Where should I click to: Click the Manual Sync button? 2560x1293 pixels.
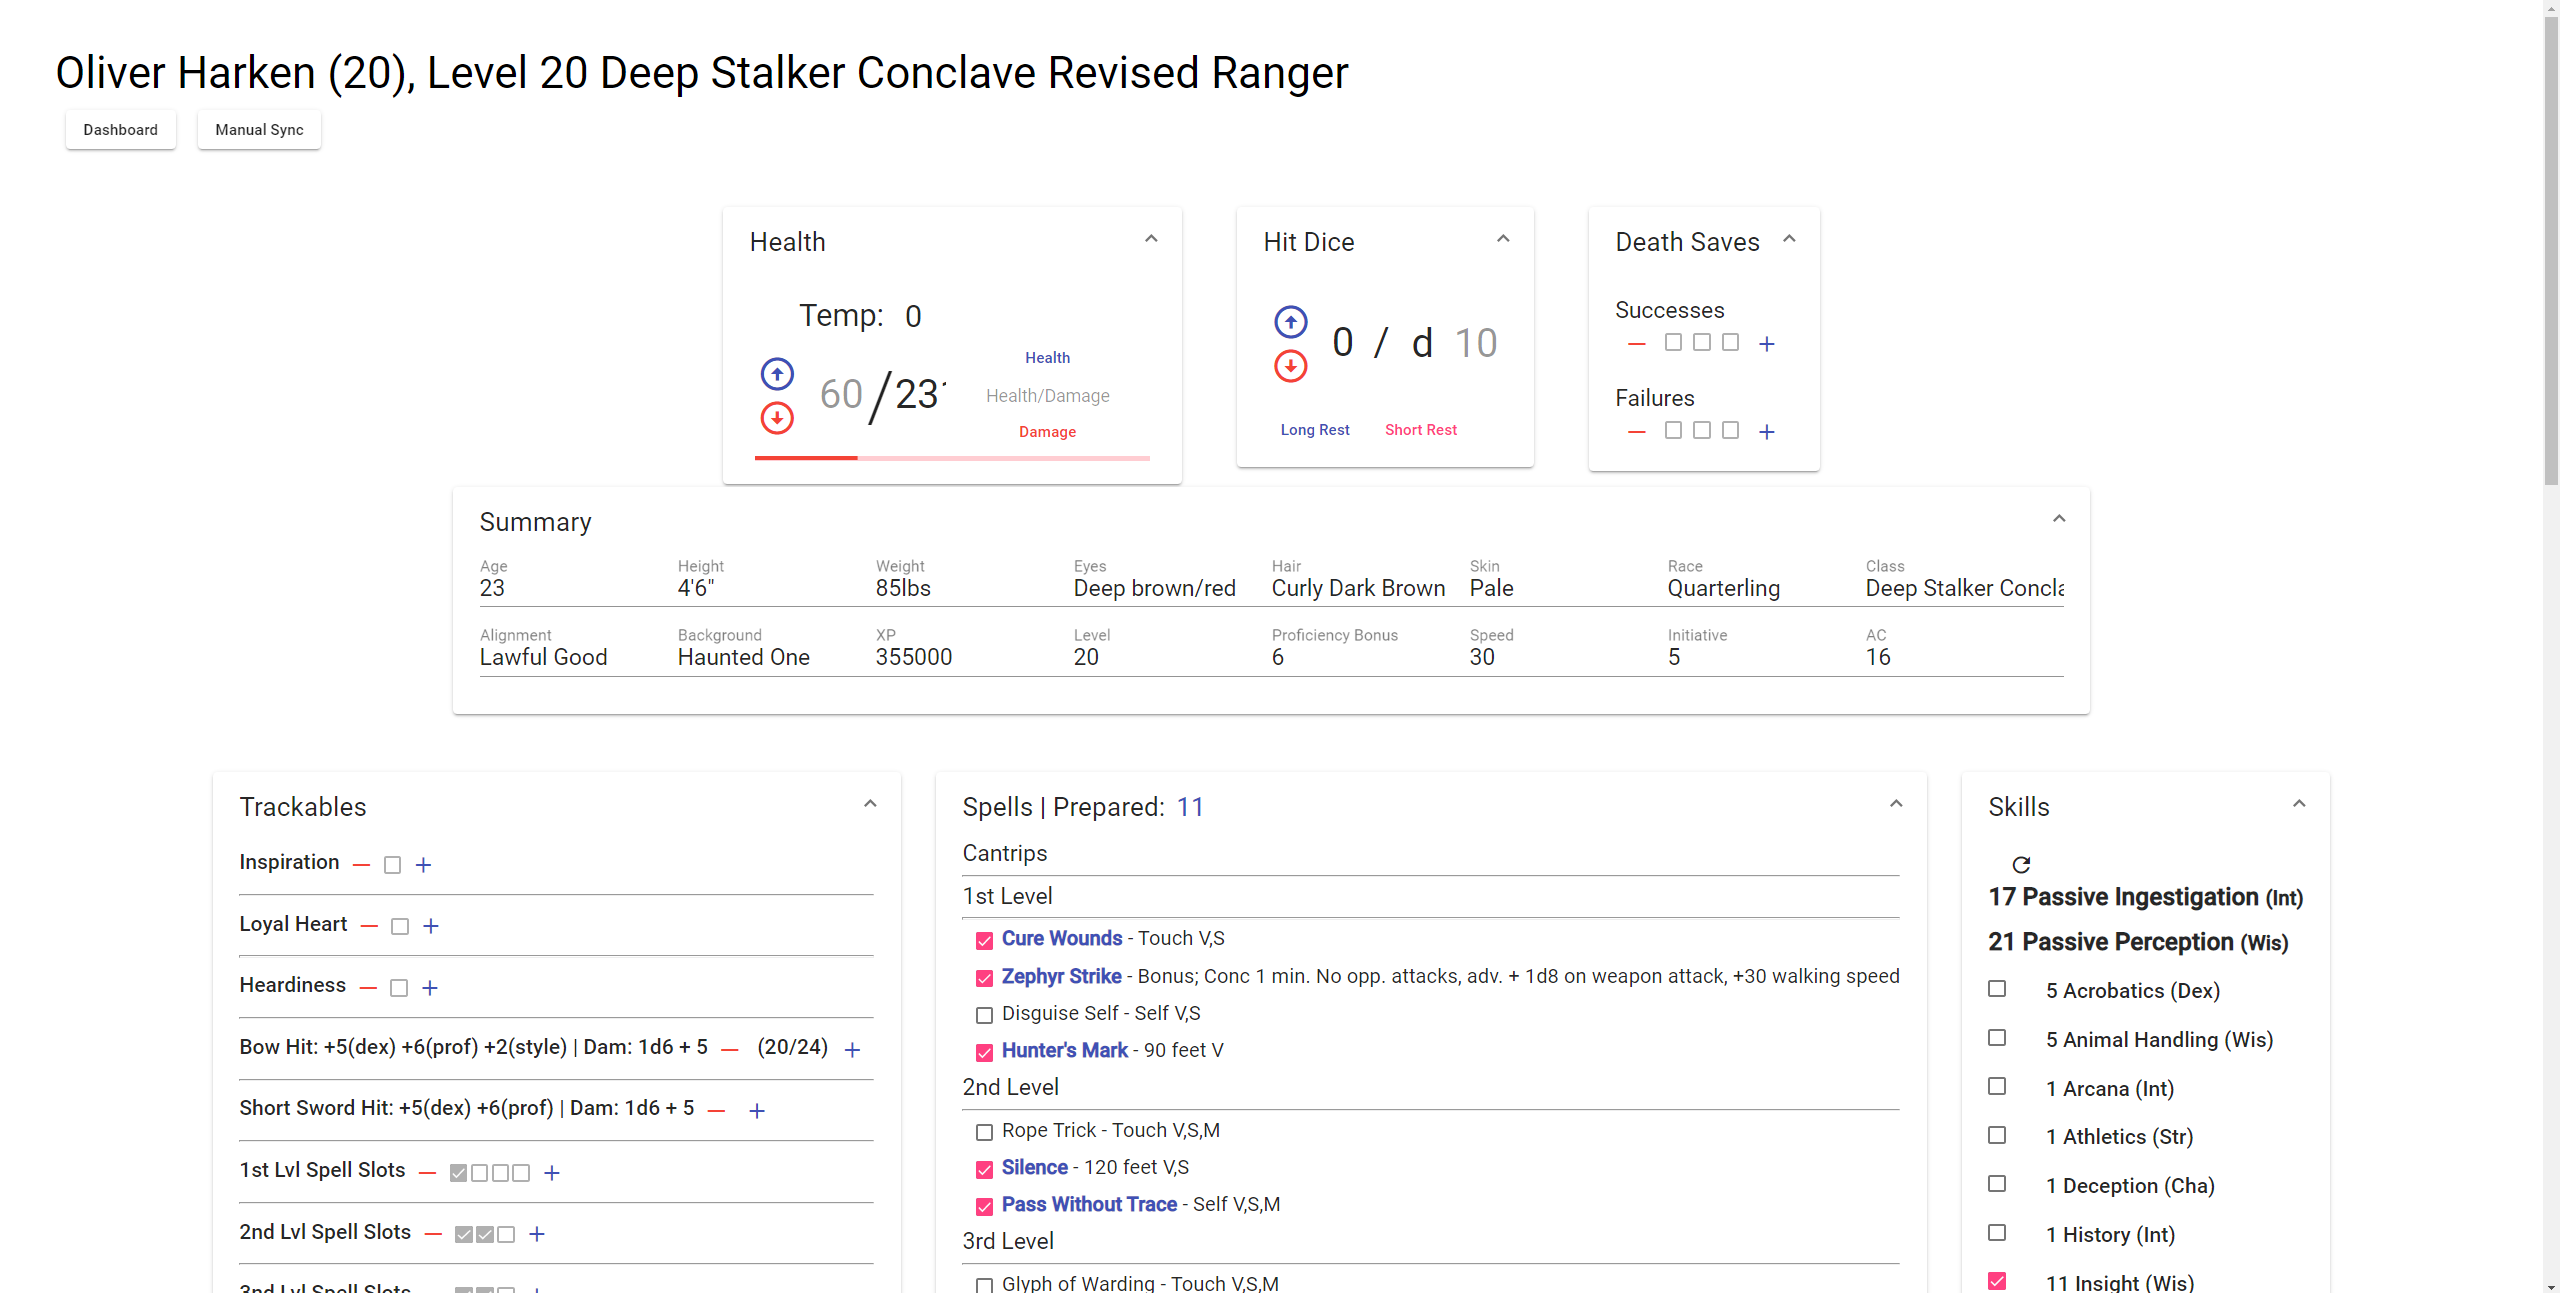point(259,130)
